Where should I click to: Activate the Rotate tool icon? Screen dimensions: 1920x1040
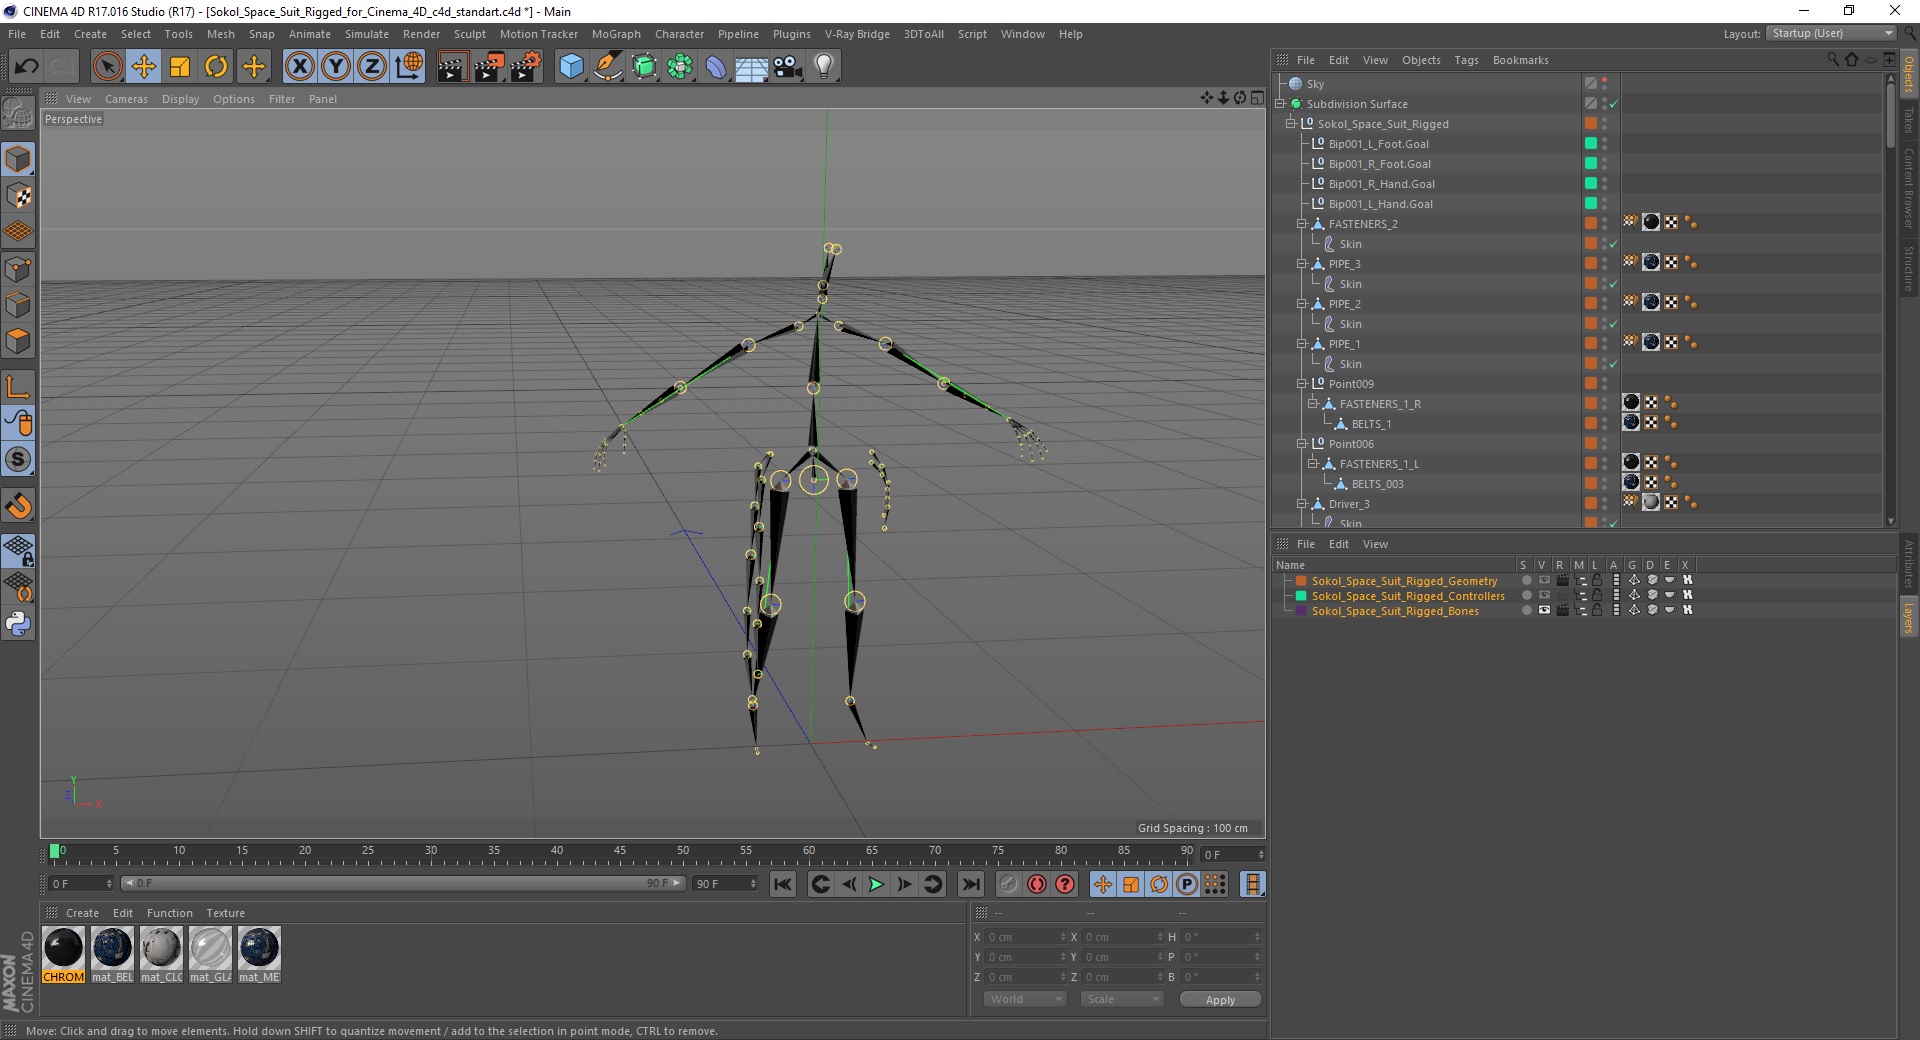click(x=216, y=67)
